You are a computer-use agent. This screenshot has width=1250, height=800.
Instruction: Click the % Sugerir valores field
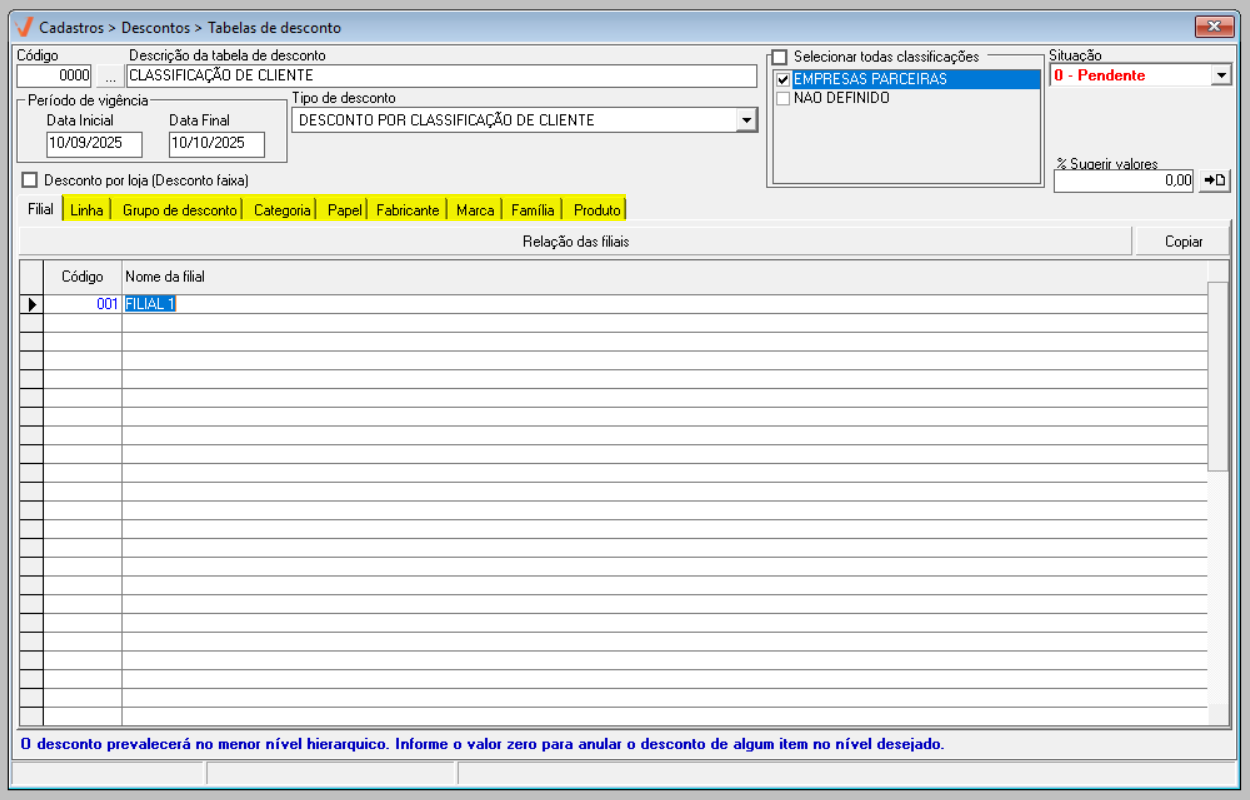(x=1124, y=181)
